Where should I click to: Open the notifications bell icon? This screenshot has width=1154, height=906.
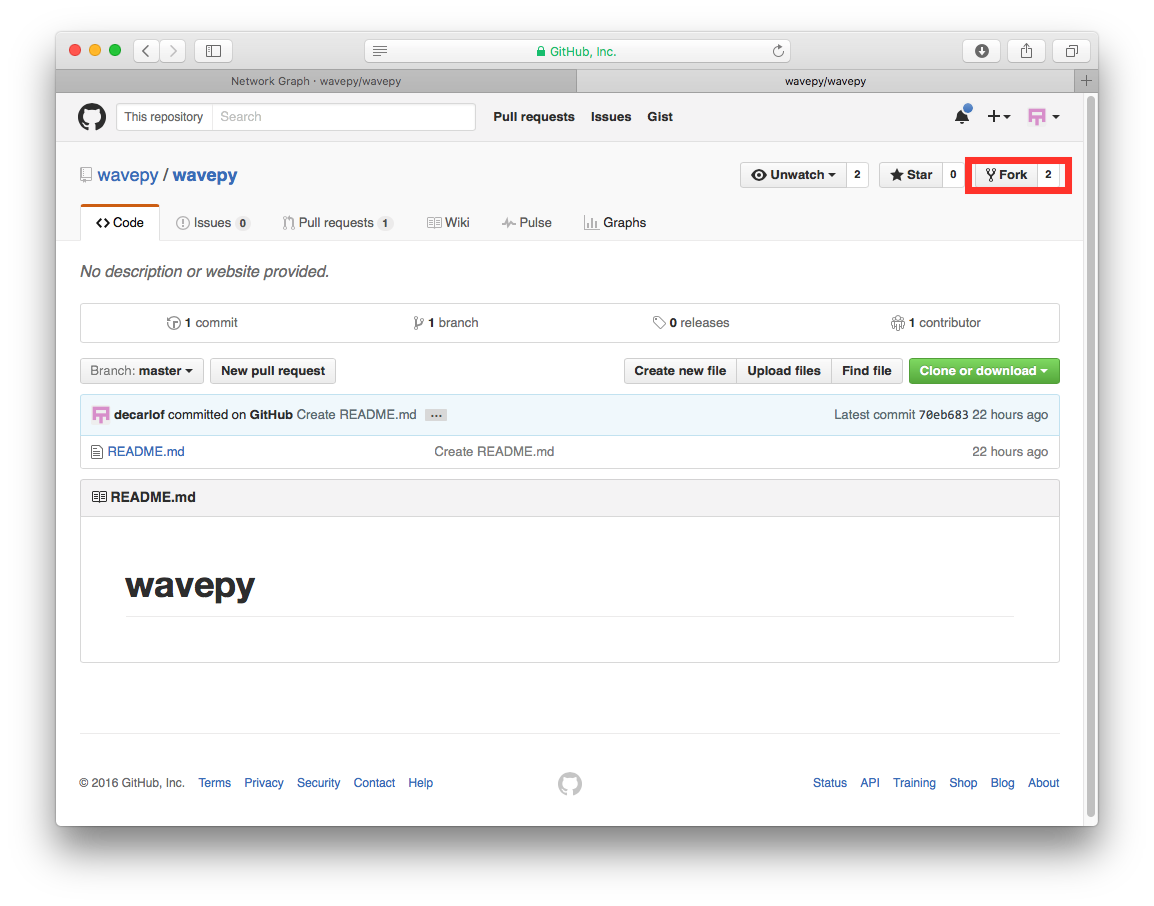pyautogui.click(x=962, y=116)
